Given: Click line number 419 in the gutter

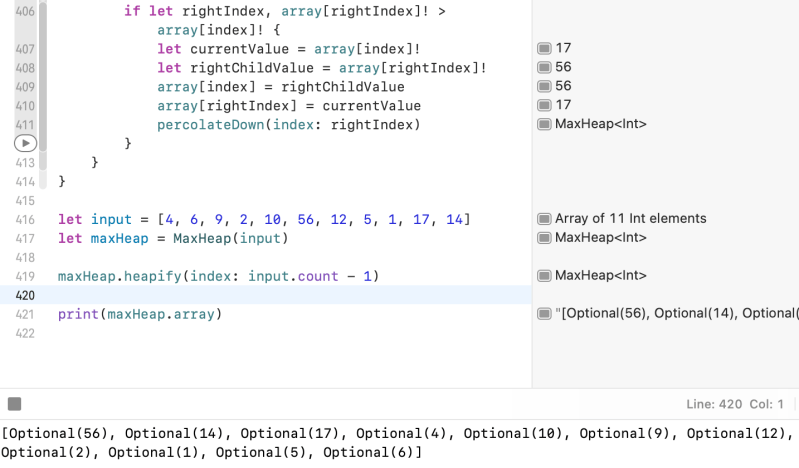Looking at the screenshot, I should pyautogui.click(x=25, y=277).
